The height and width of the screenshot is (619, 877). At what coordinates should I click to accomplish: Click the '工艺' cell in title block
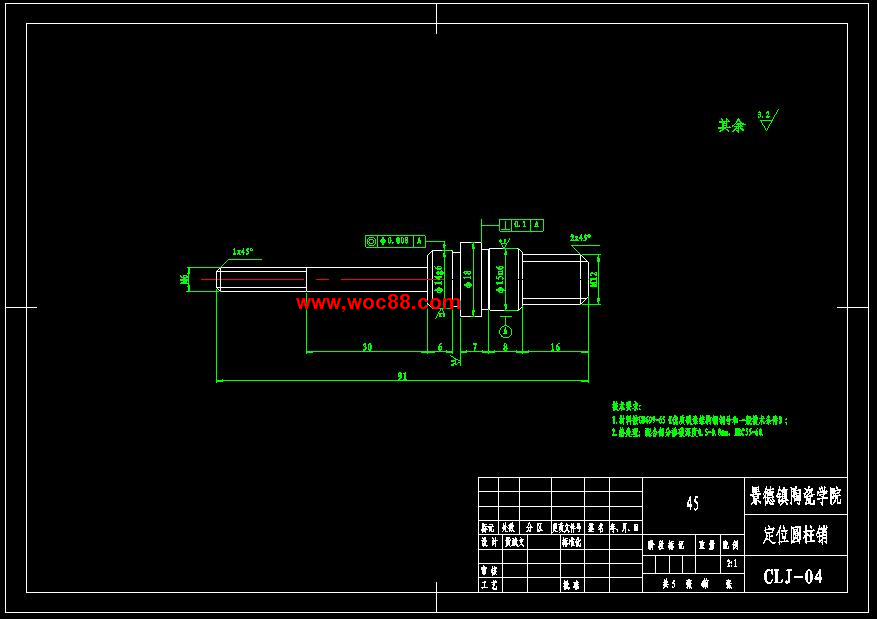pos(489,585)
